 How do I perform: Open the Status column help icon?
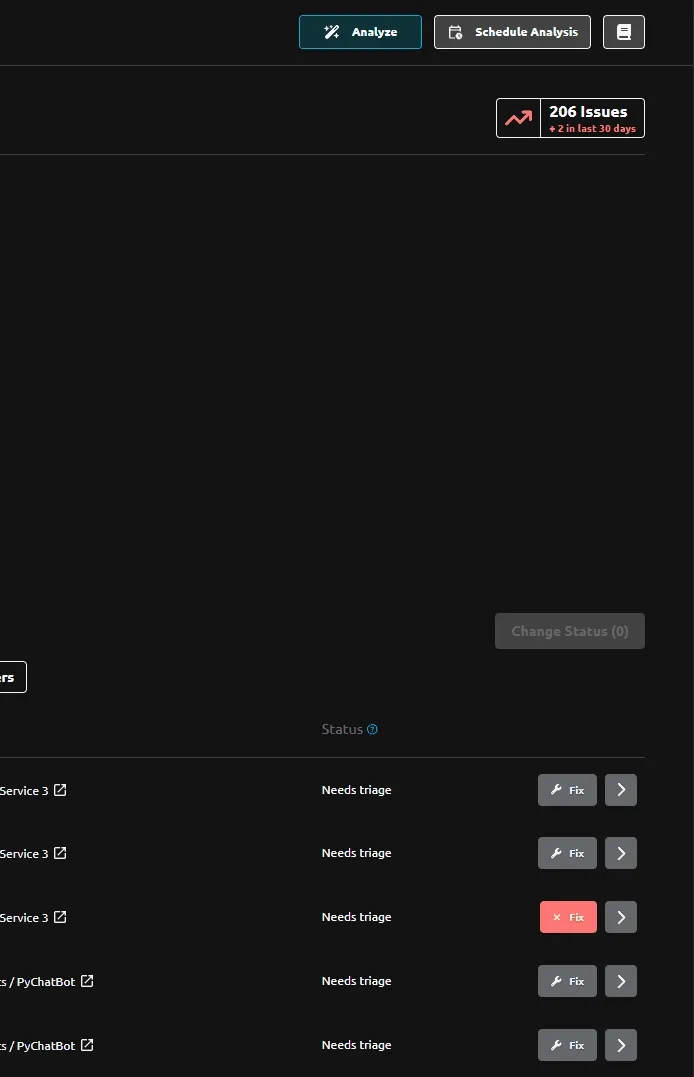coord(372,729)
